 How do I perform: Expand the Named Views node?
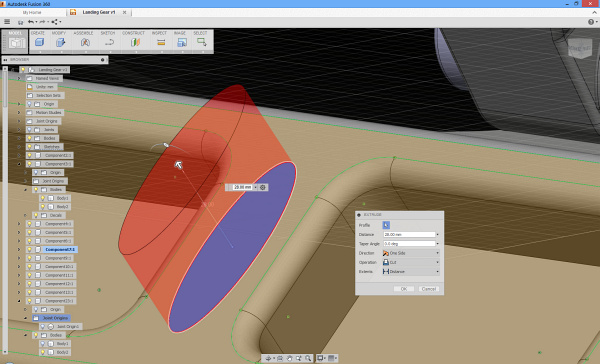19,78
